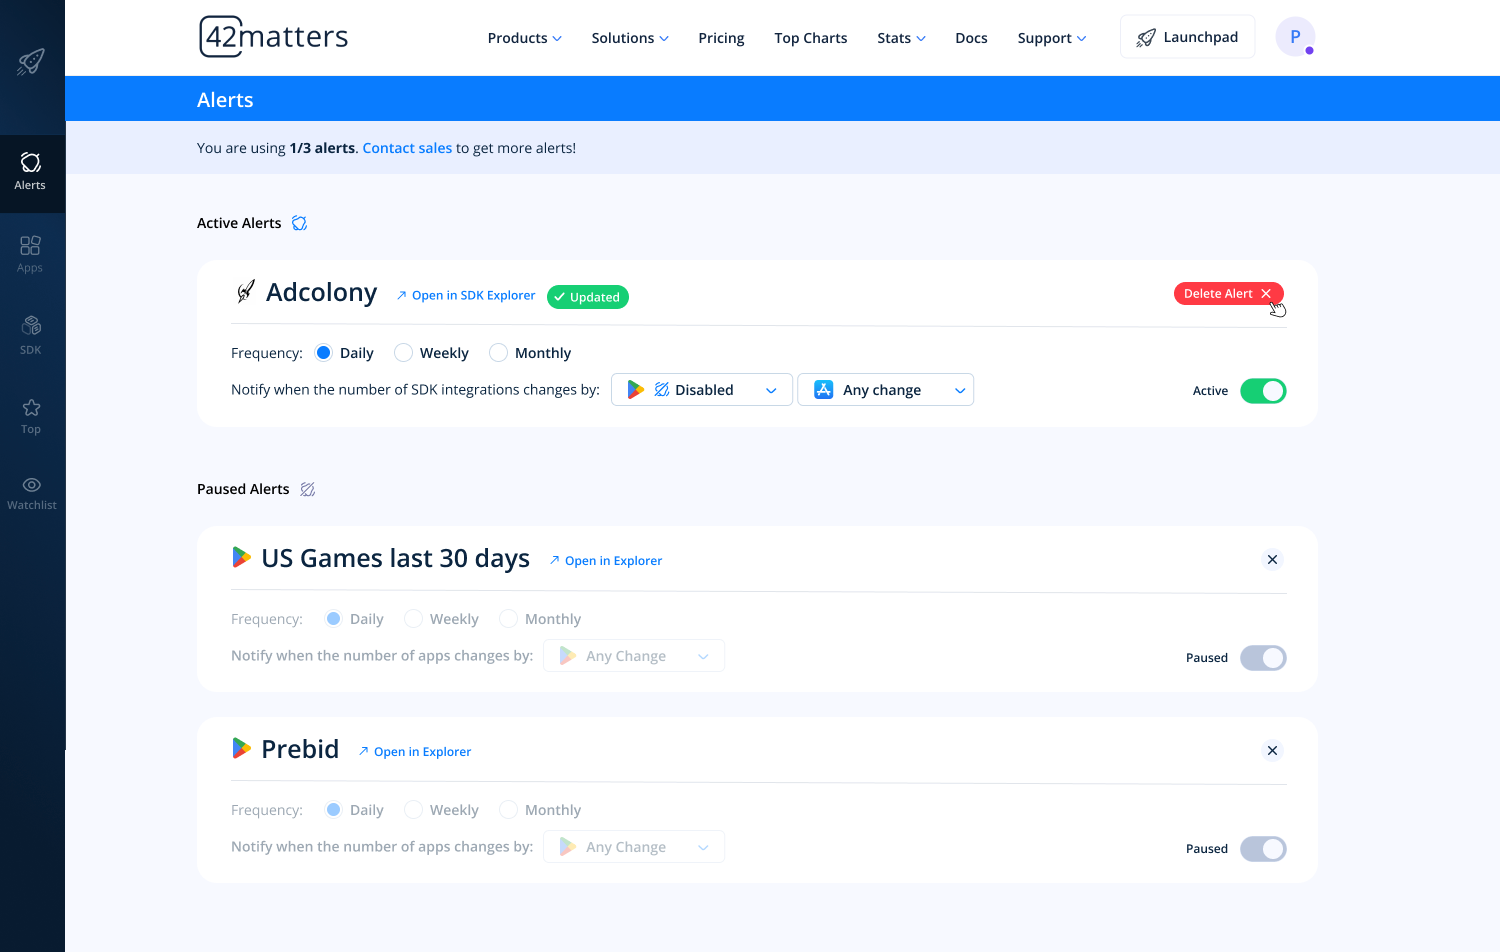
Task: Click the Adcolony alert title
Action: (x=321, y=292)
